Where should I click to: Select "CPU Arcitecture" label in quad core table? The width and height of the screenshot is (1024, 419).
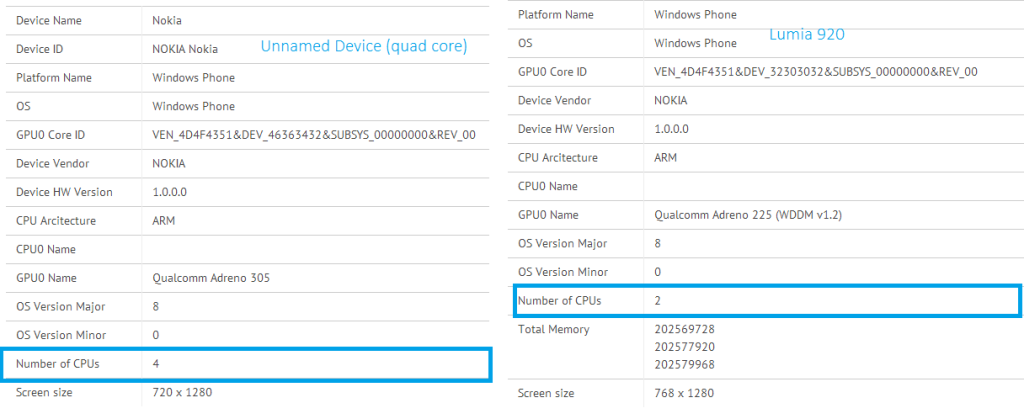[x=56, y=221]
